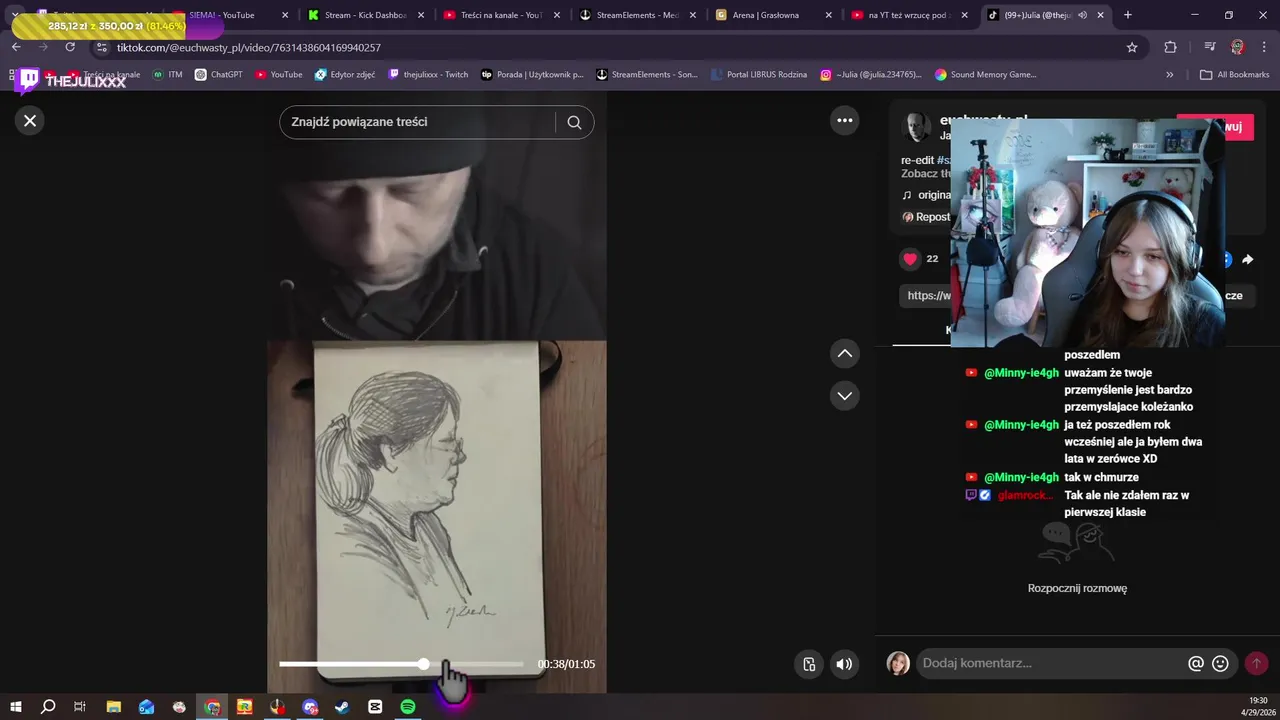
Task: Focus the 'Dodaj komentarz...' comment field
Action: pos(1050,663)
